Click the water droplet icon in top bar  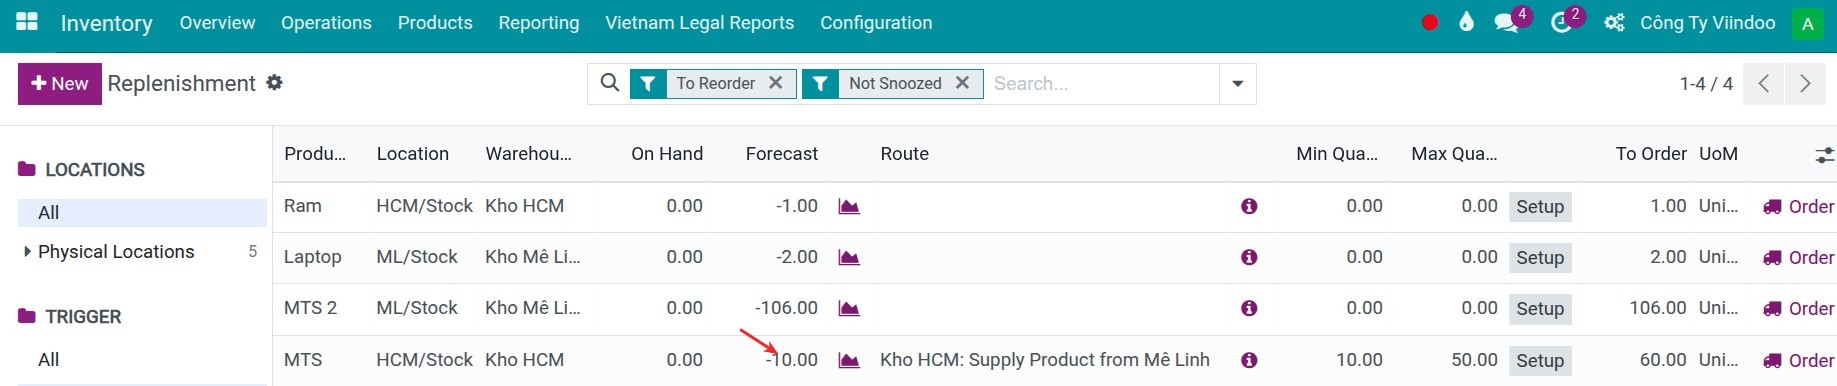[1466, 22]
